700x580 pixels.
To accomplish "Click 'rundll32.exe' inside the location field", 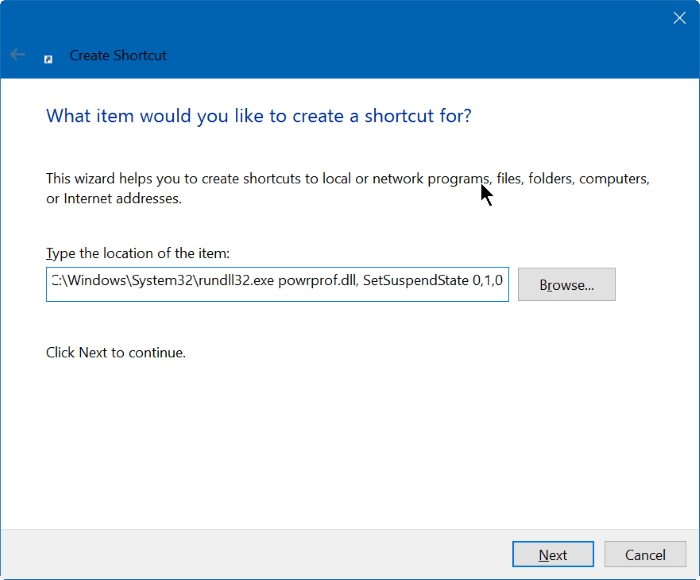I will [244, 281].
